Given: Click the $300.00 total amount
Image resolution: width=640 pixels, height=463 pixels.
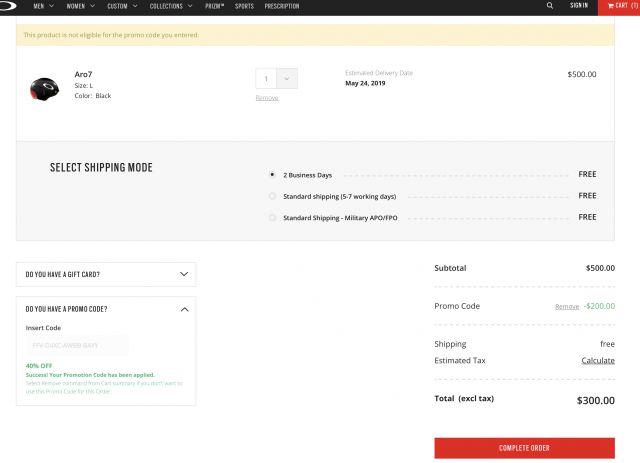Looking at the screenshot, I should [596, 401].
